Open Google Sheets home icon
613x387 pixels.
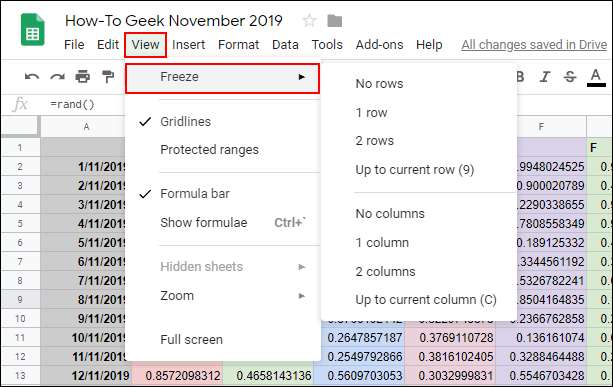33,30
